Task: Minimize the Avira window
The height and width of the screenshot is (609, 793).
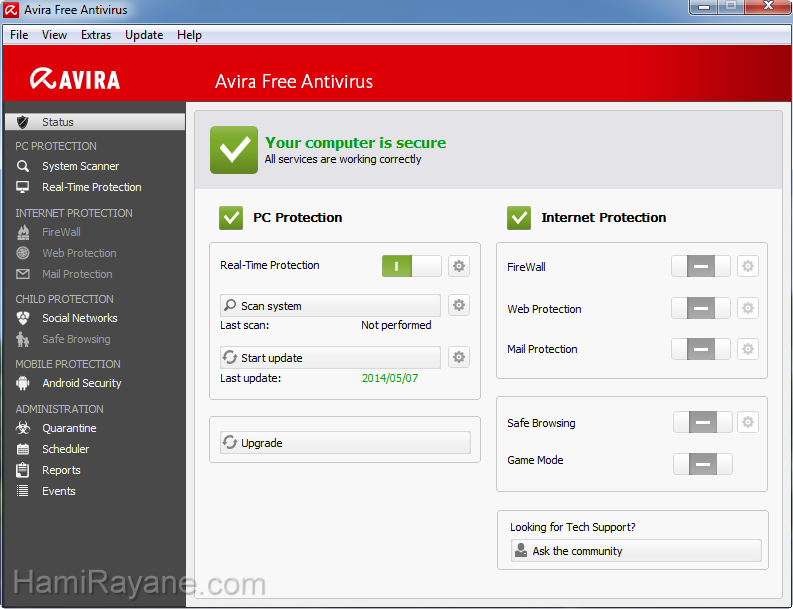Action: coord(704,7)
